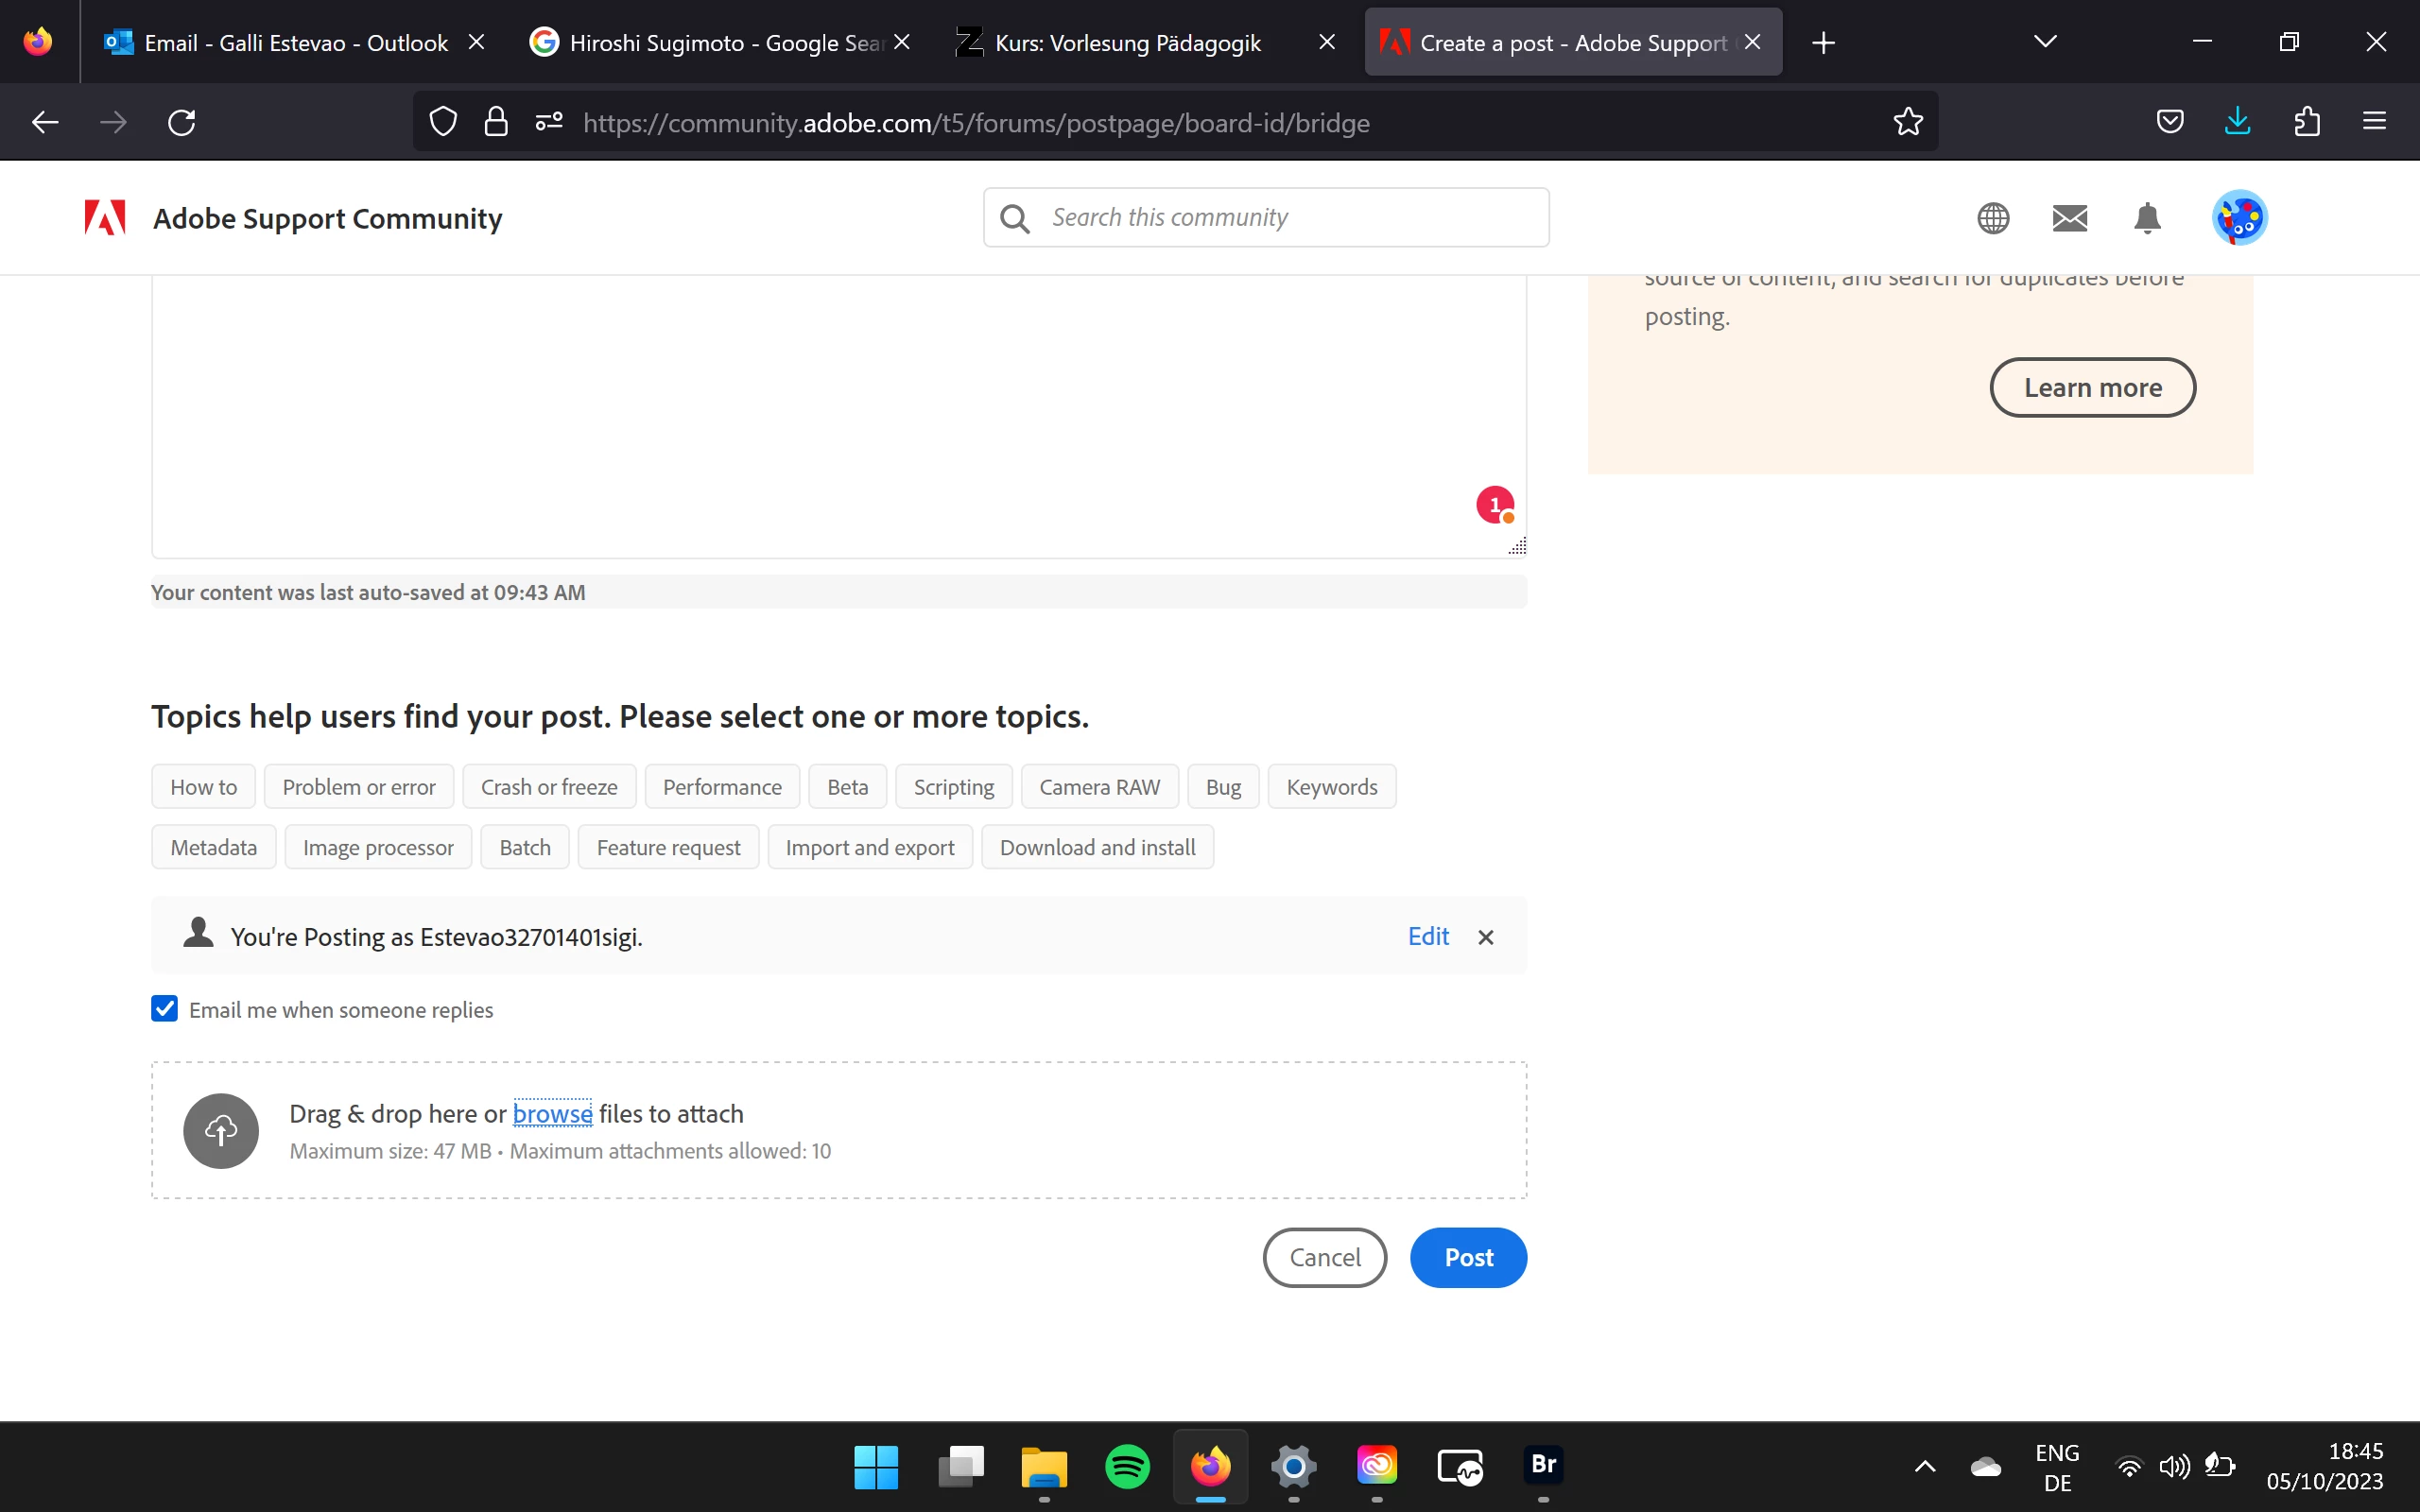Click the upload cloud attachment icon

(x=221, y=1131)
